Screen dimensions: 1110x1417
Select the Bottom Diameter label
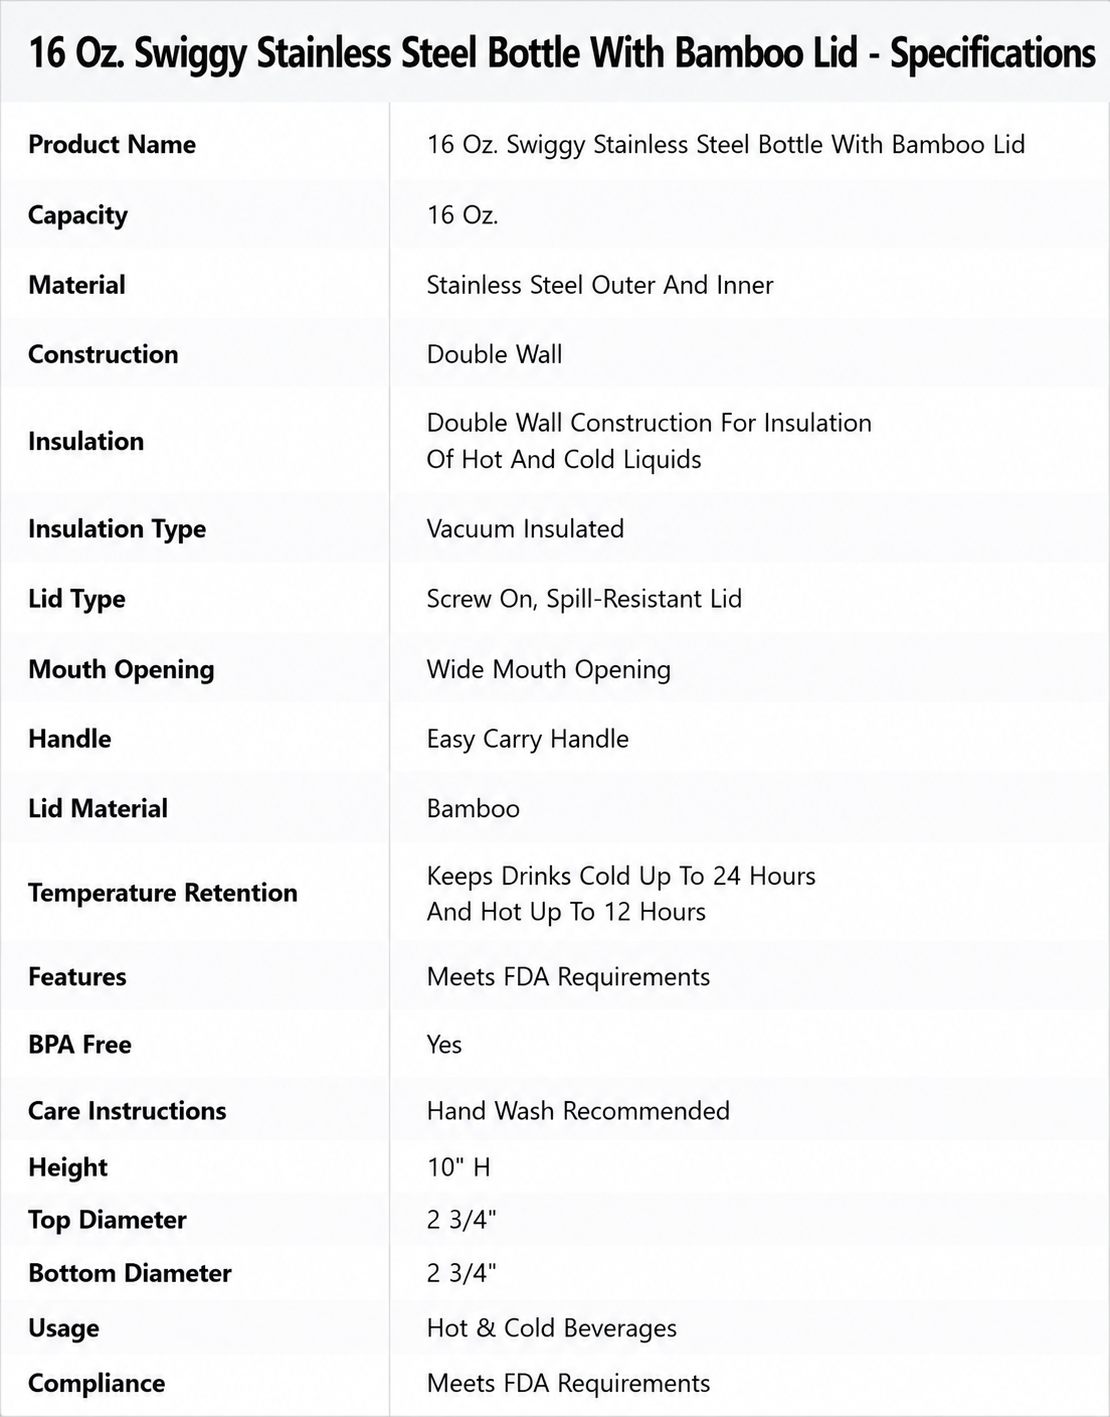[130, 1273]
